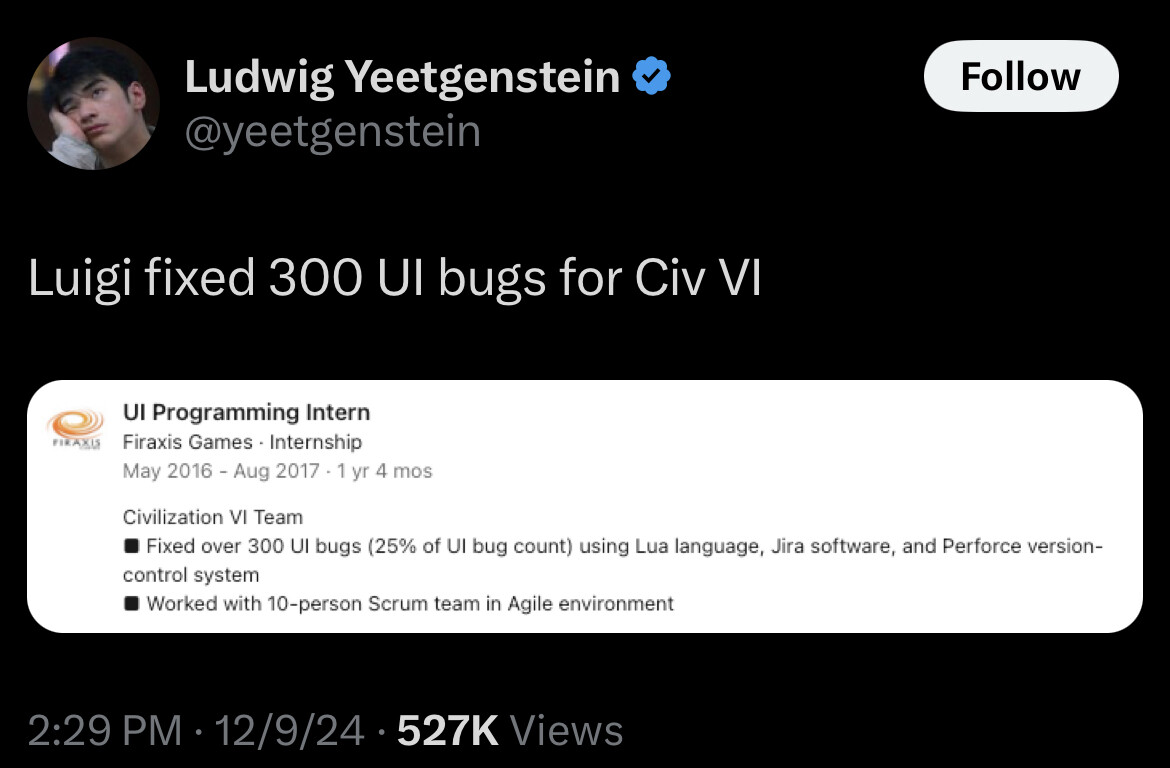Click the 12/9/24 post date
The image size is (1170, 768).
[290, 730]
